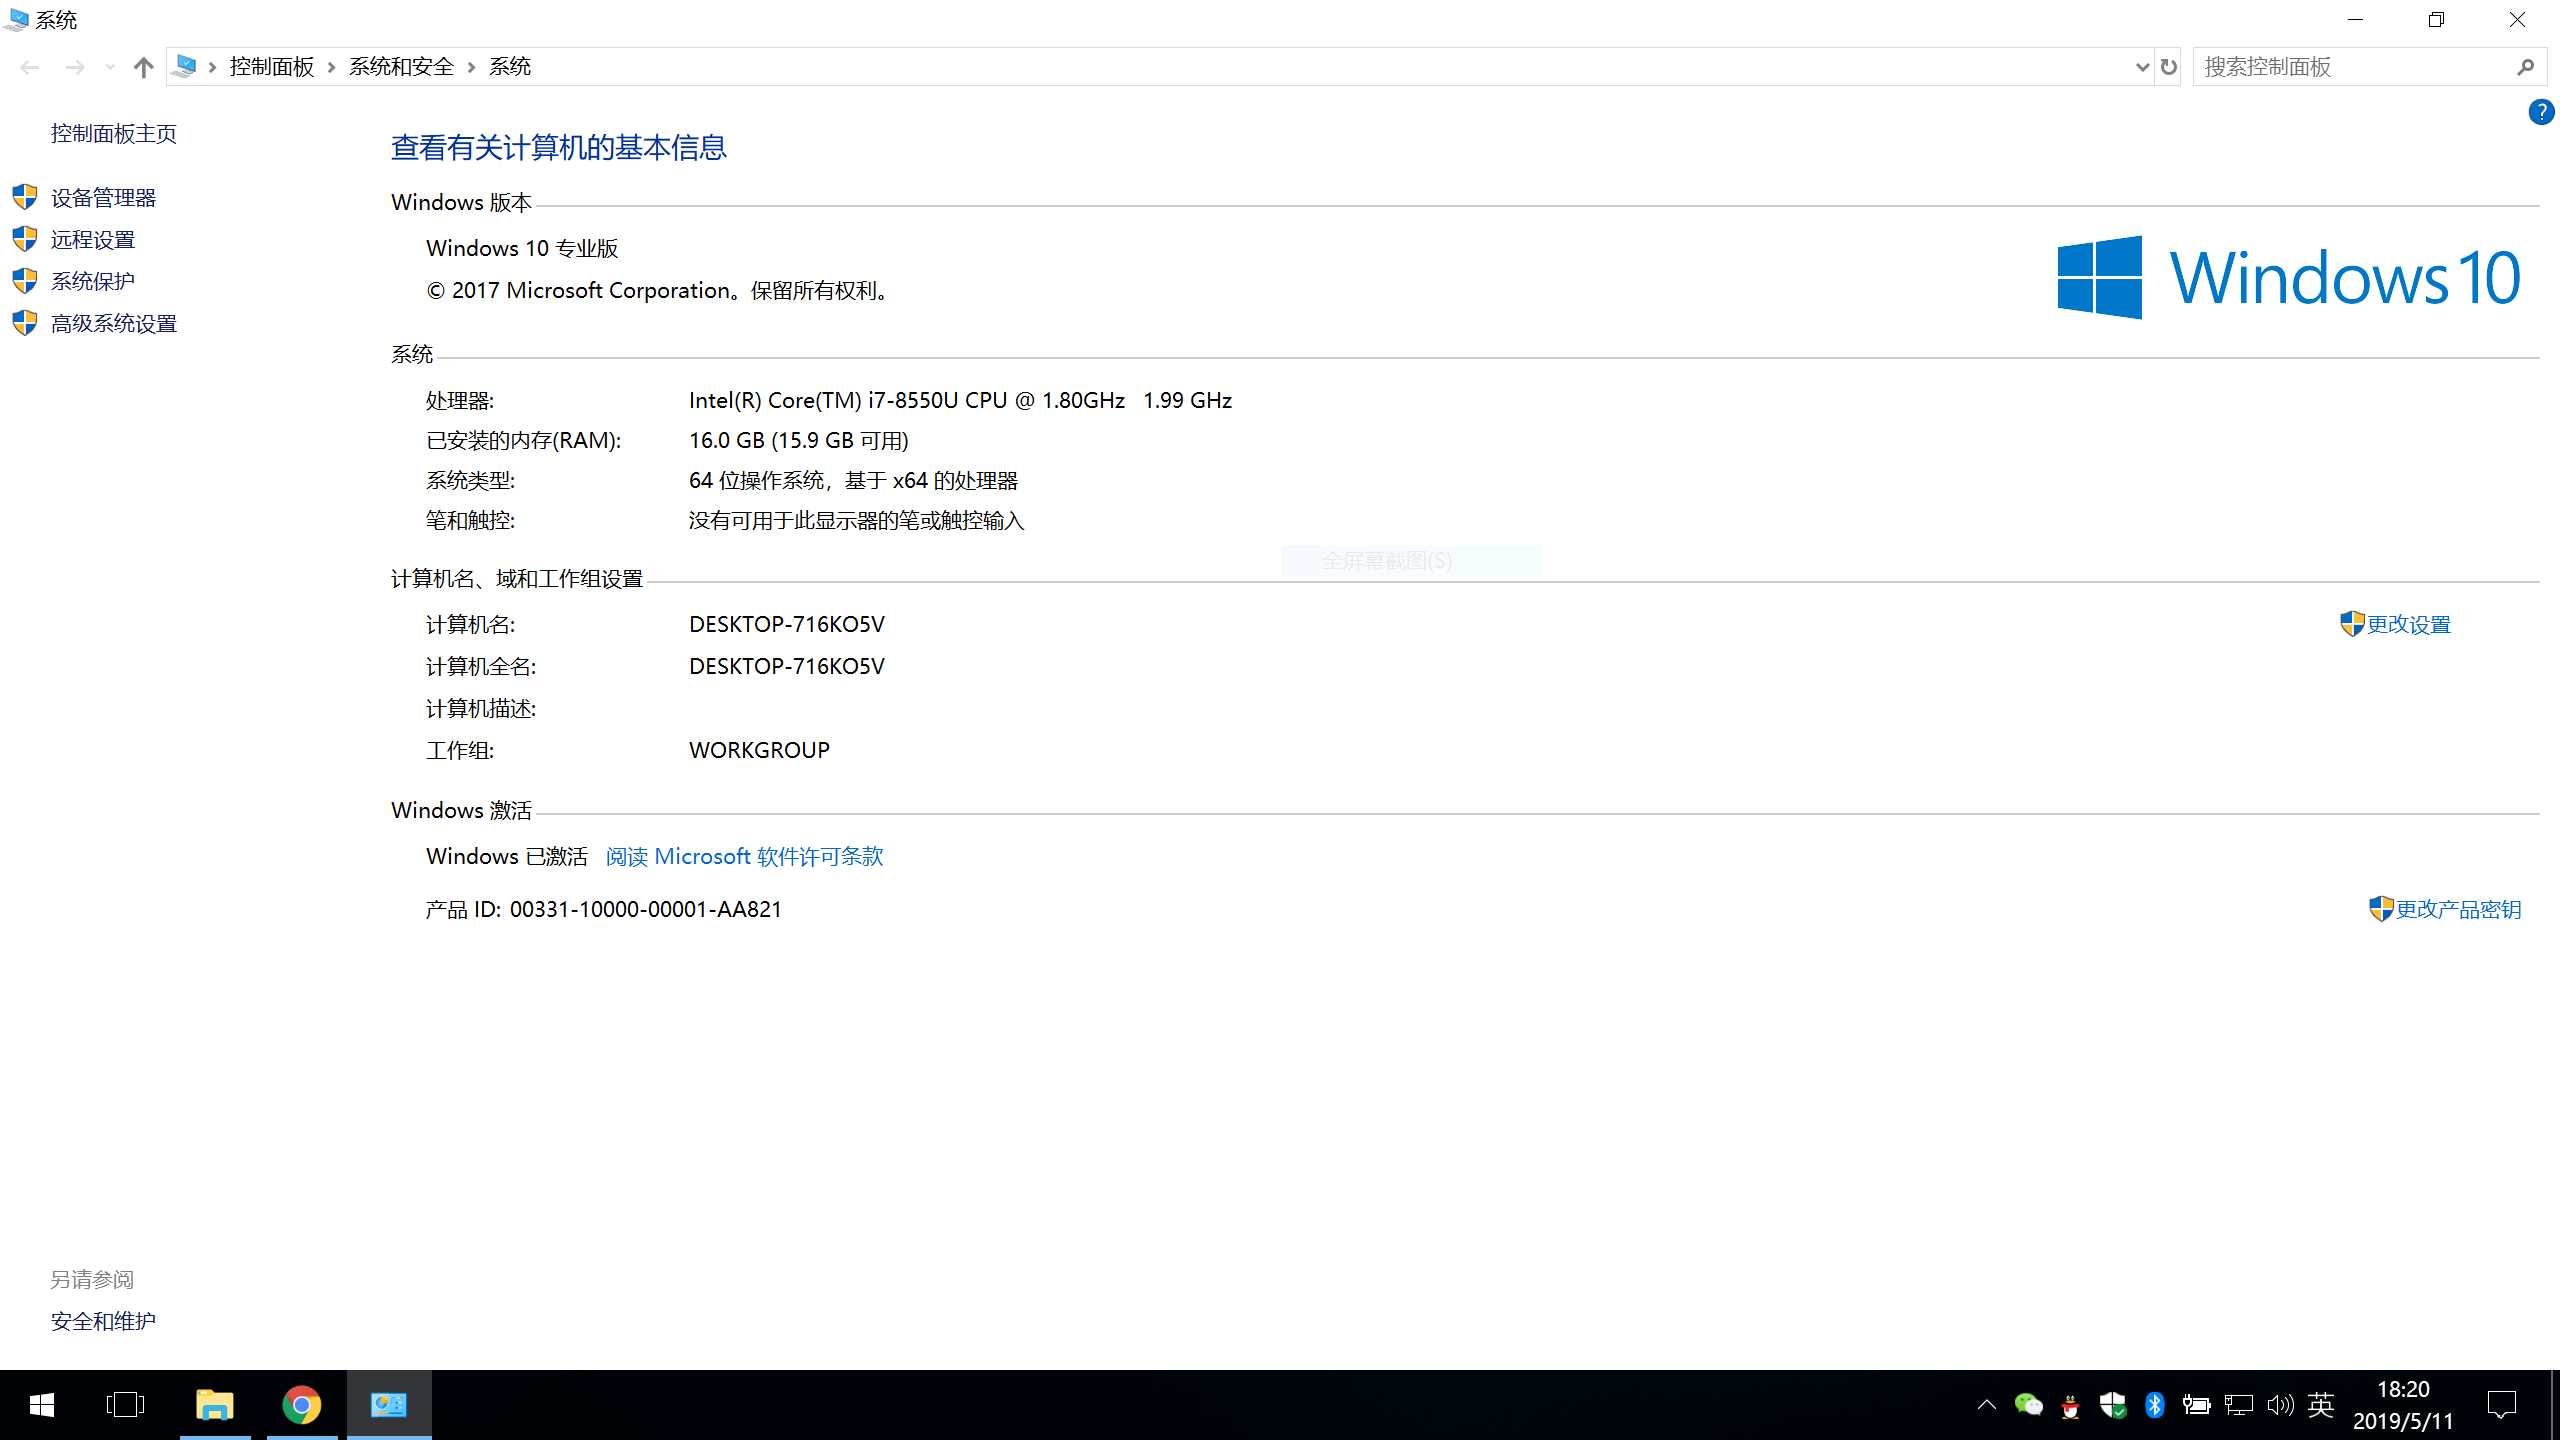Click the WORKGROUP value
This screenshot has height=1440, width=2560.
click(759, 750)
